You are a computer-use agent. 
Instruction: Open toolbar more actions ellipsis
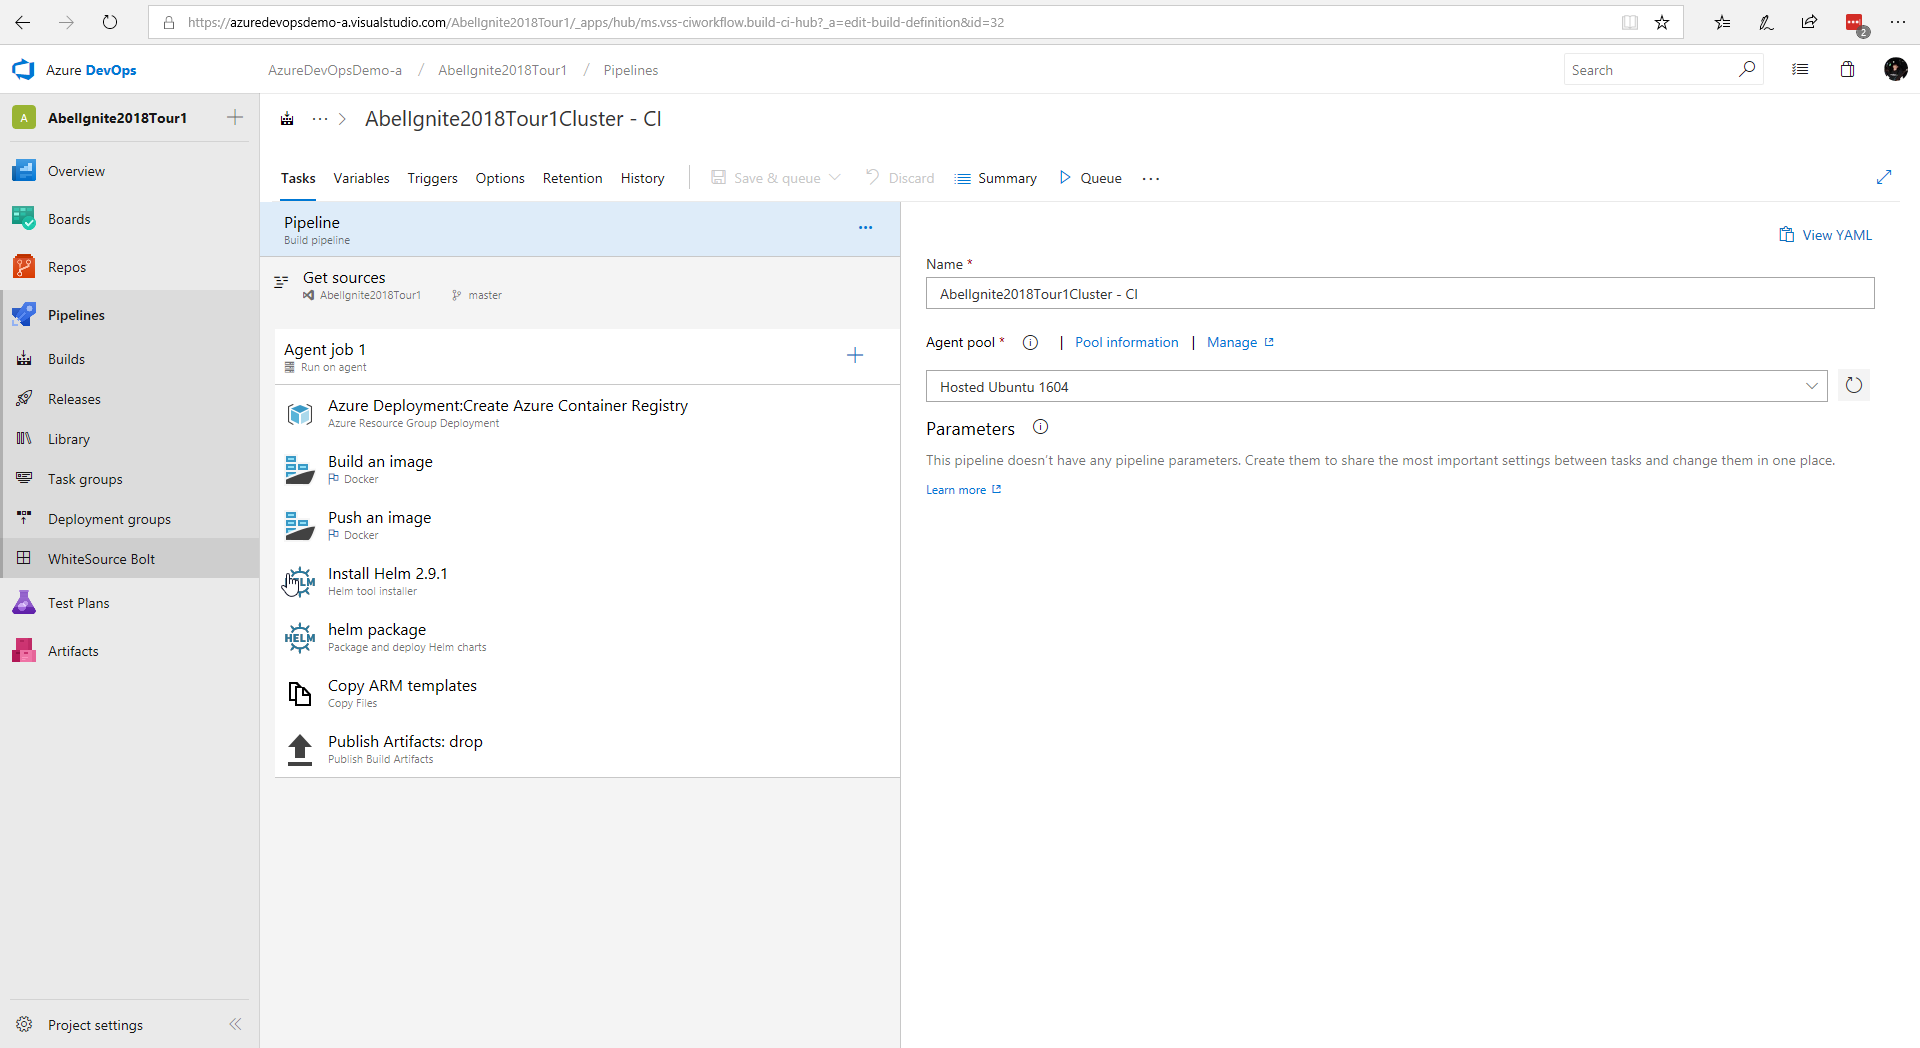(x=1151, y=178)
